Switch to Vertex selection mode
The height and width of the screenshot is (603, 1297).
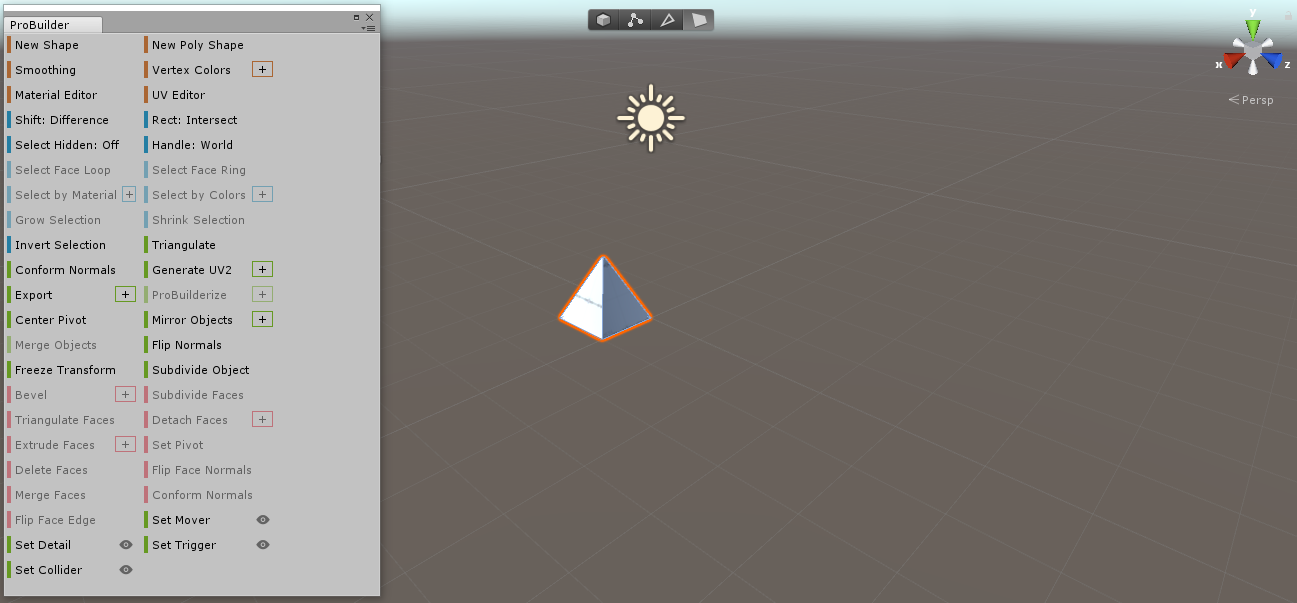tap(635, 19)
